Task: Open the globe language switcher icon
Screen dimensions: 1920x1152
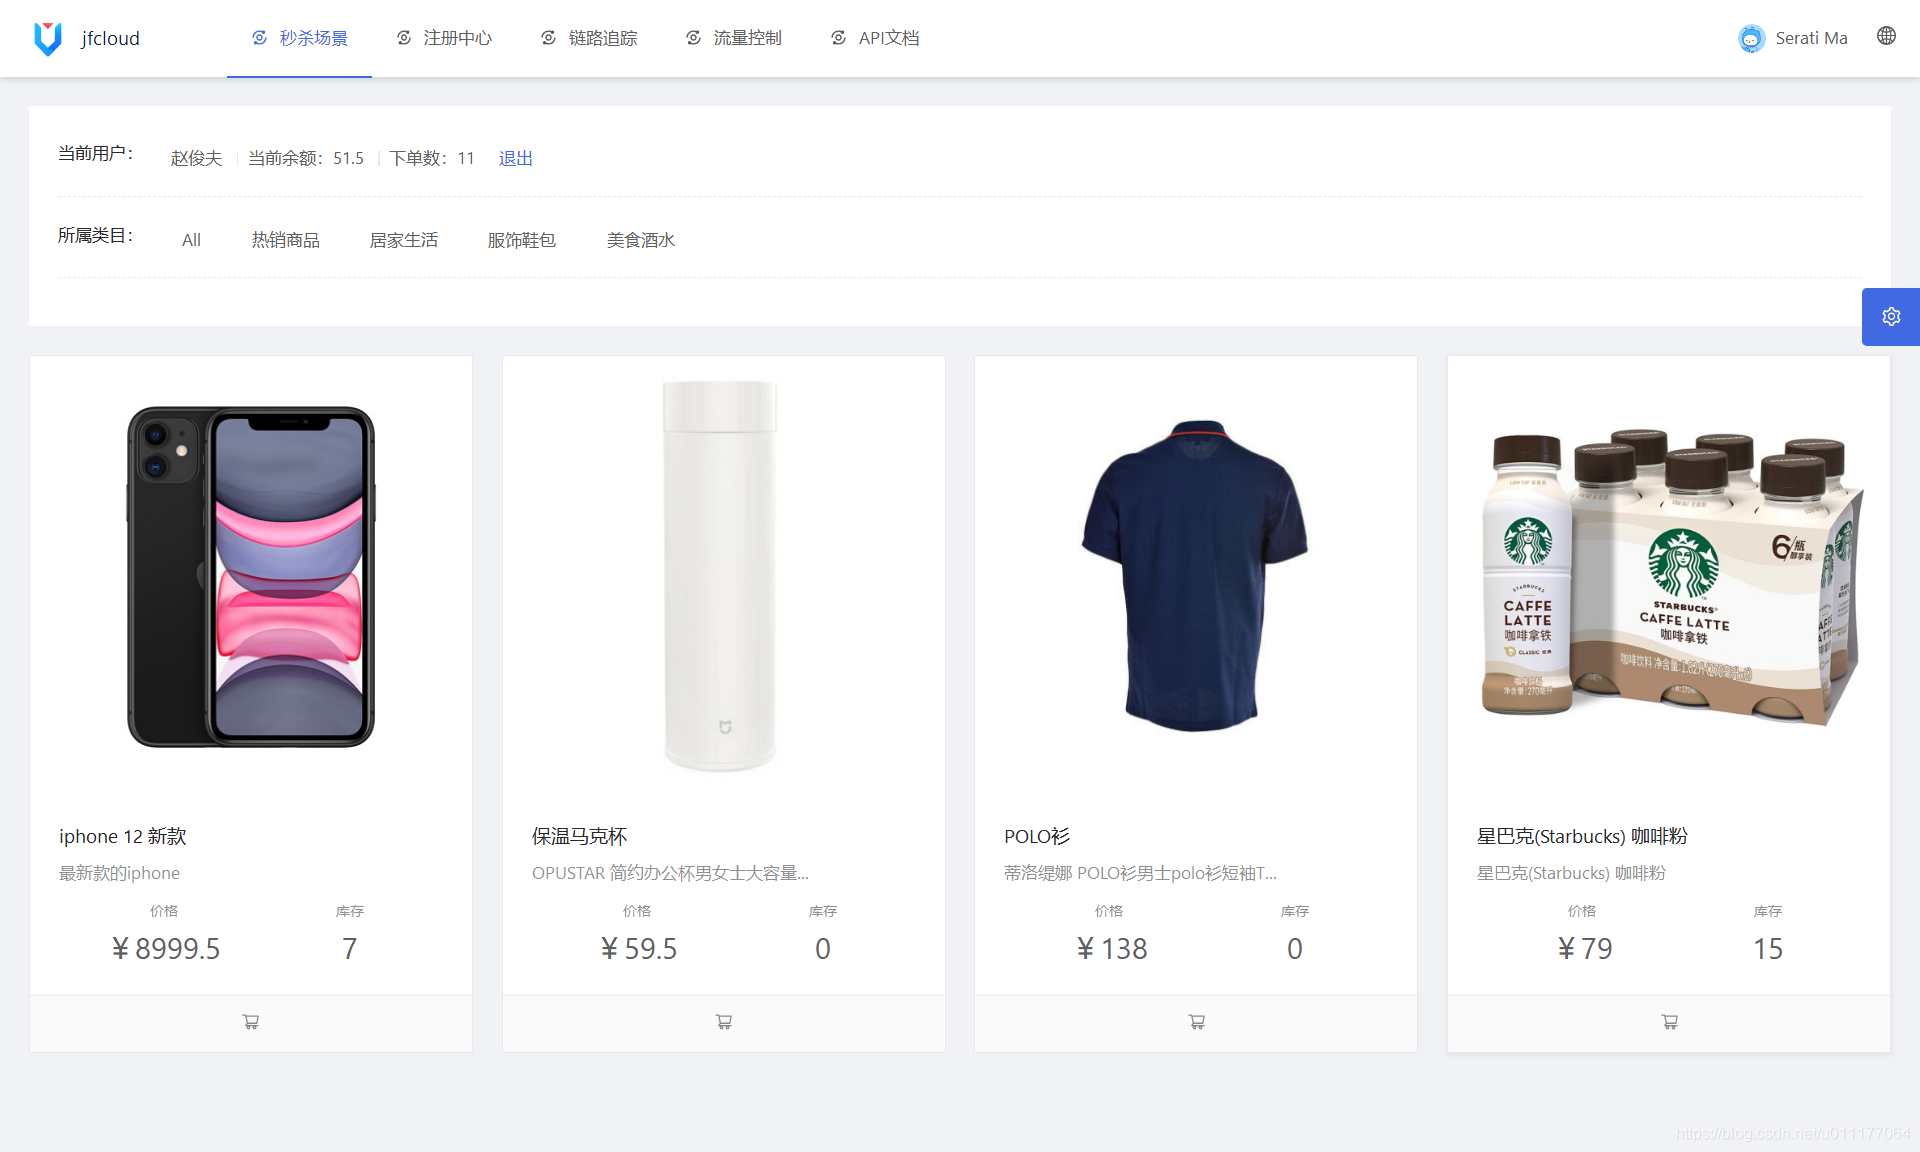Action: pyautogui.click(x=1886, y=36)
